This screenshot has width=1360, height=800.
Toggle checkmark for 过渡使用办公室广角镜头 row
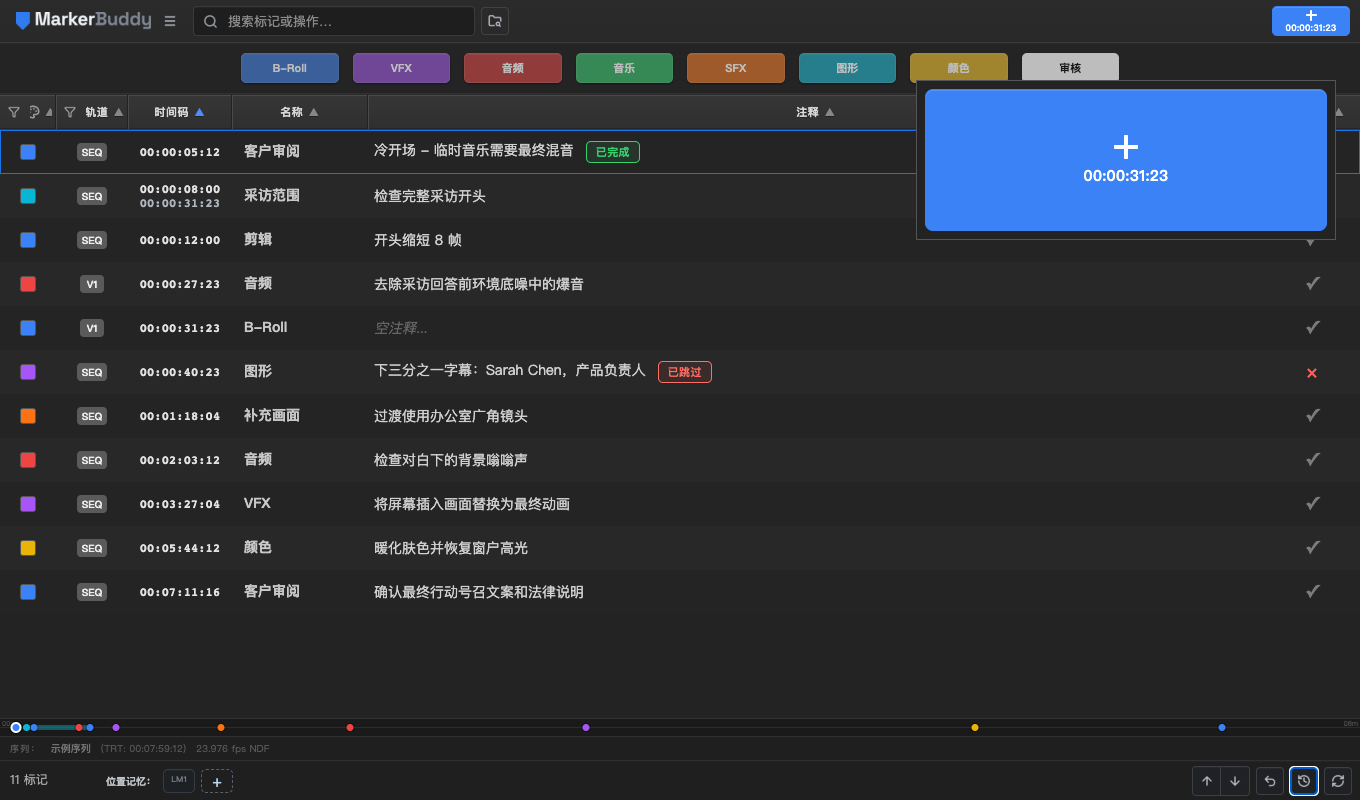(1313, 416)
